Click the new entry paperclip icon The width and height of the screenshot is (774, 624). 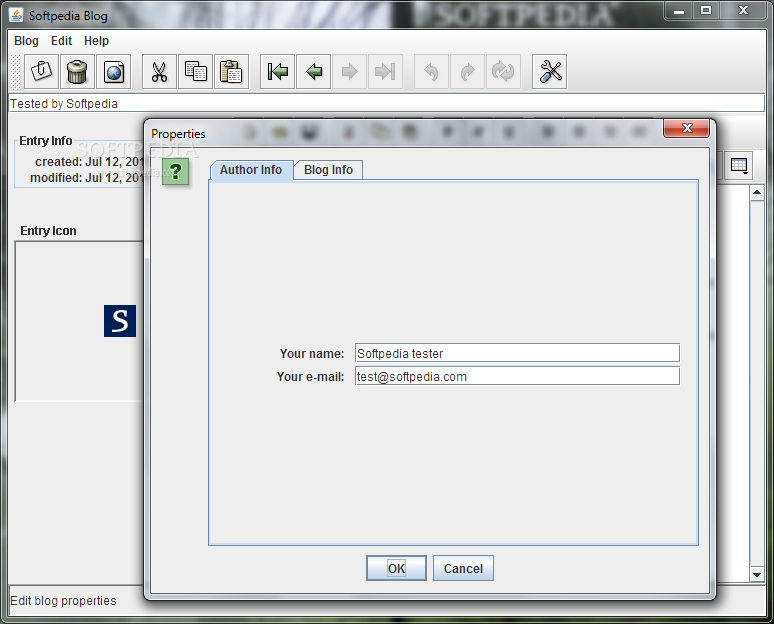point(41,72)
